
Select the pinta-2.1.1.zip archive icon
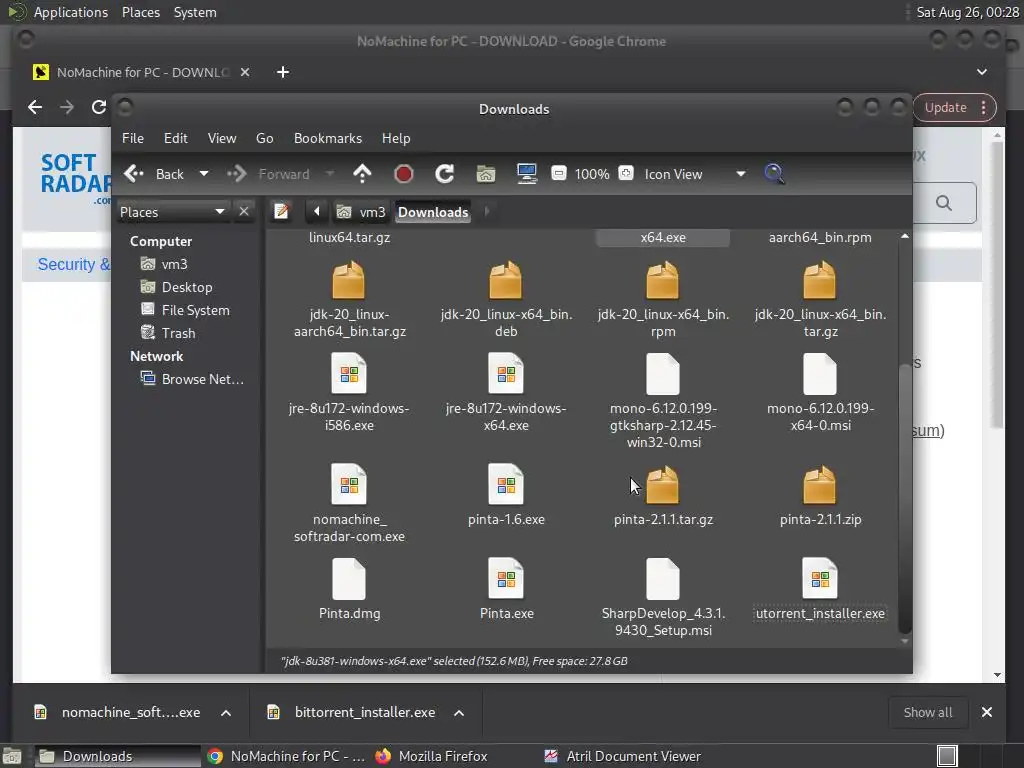[820, 485]
